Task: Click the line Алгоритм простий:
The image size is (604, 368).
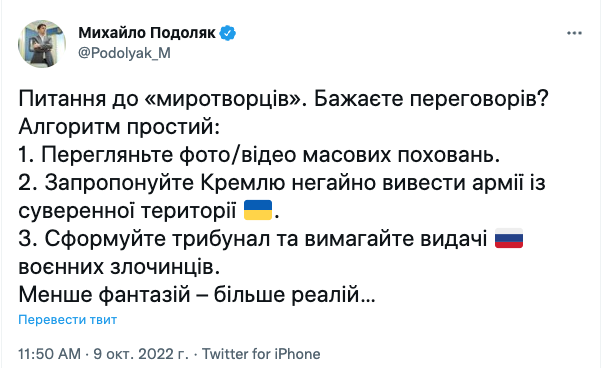Action: [119, 127]
